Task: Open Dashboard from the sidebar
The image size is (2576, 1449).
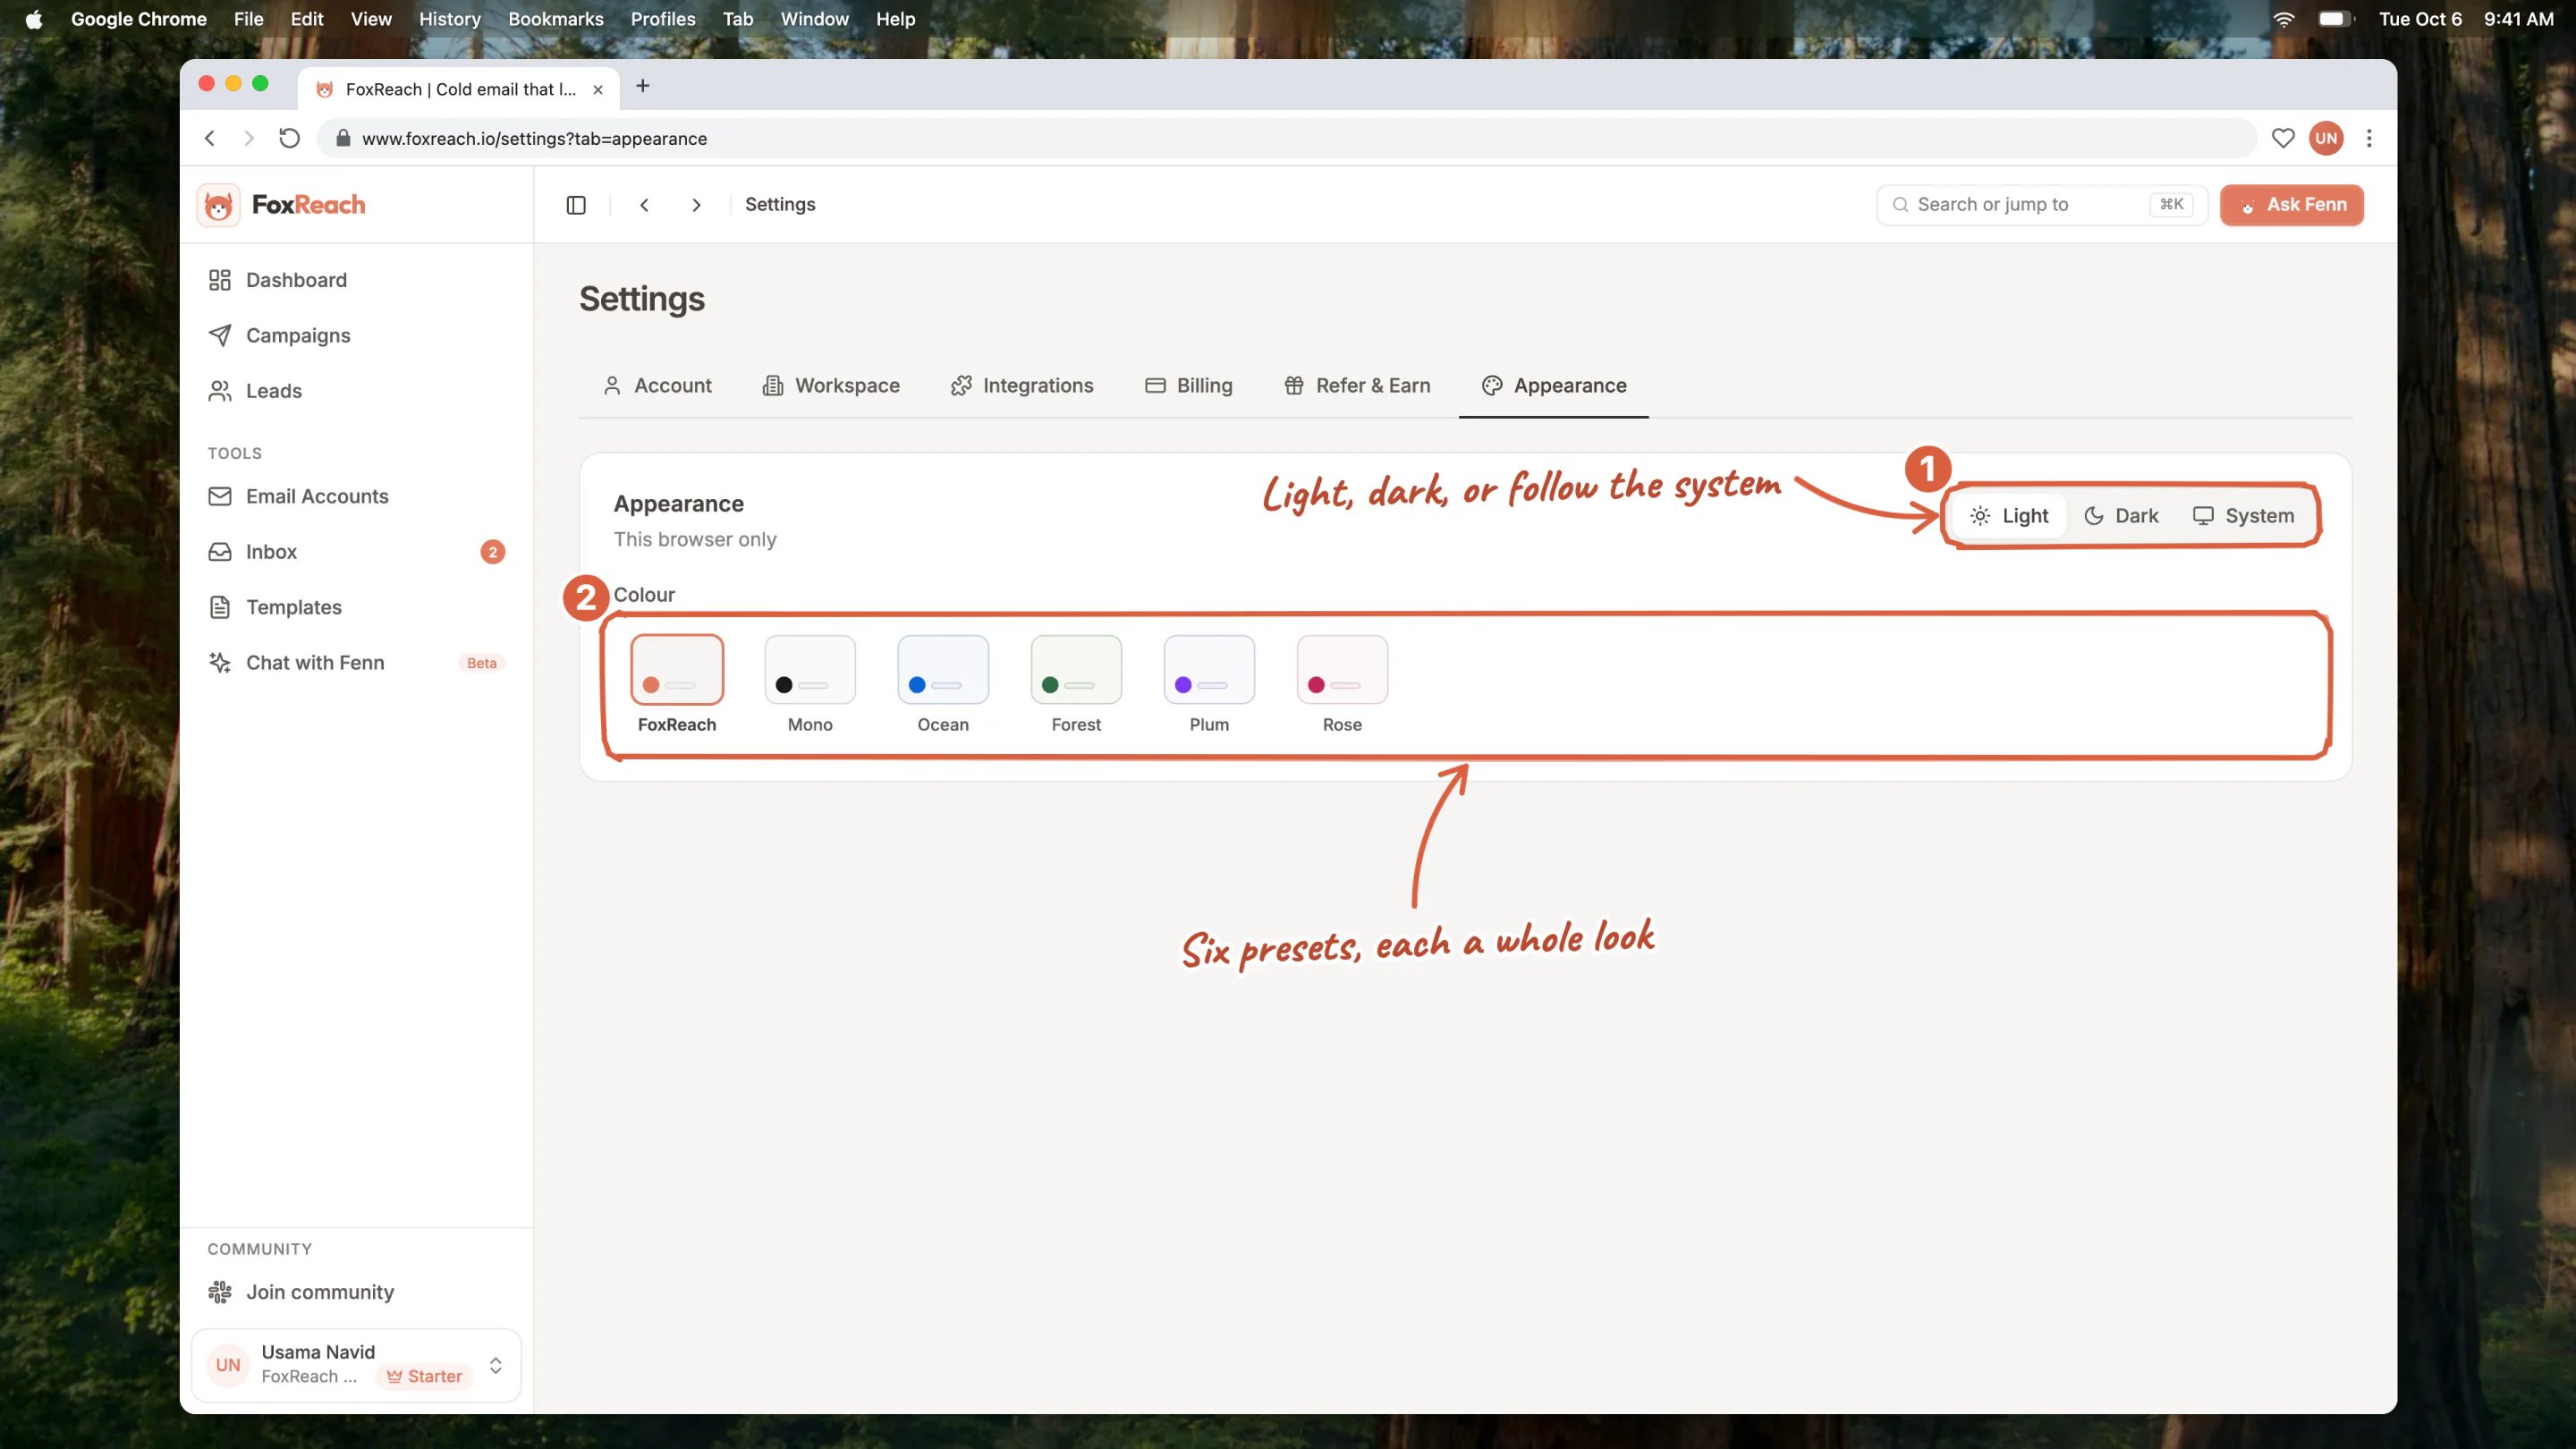Action: pyautogui.click(x=357, y=280)
